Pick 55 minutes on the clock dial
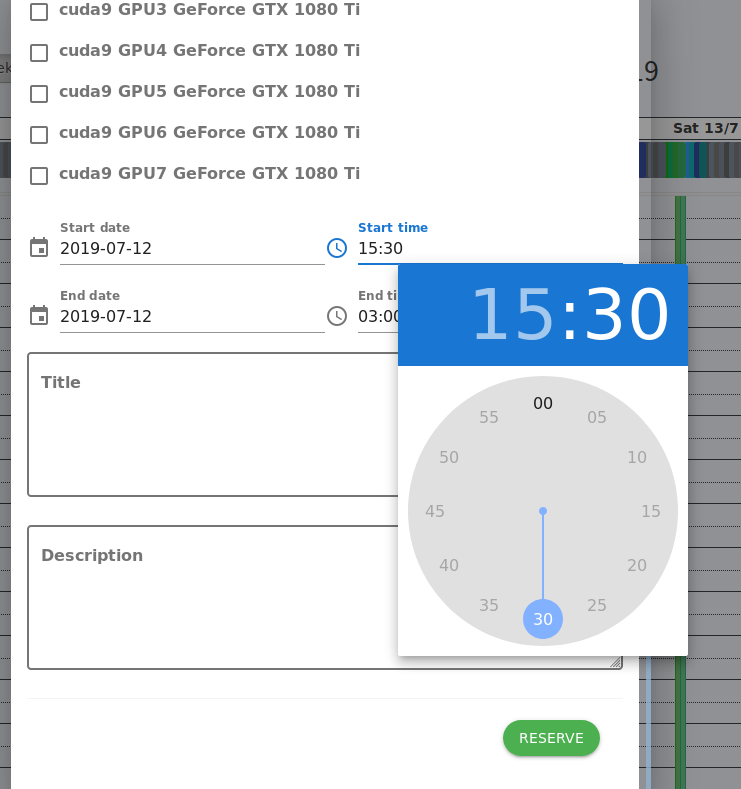 pyautogui.click(x=488, y=417)
